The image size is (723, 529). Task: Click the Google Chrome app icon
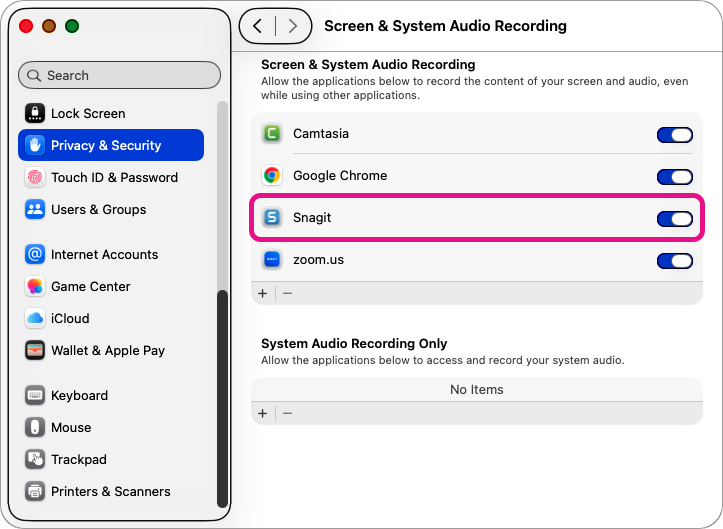(x=272, y=176)
